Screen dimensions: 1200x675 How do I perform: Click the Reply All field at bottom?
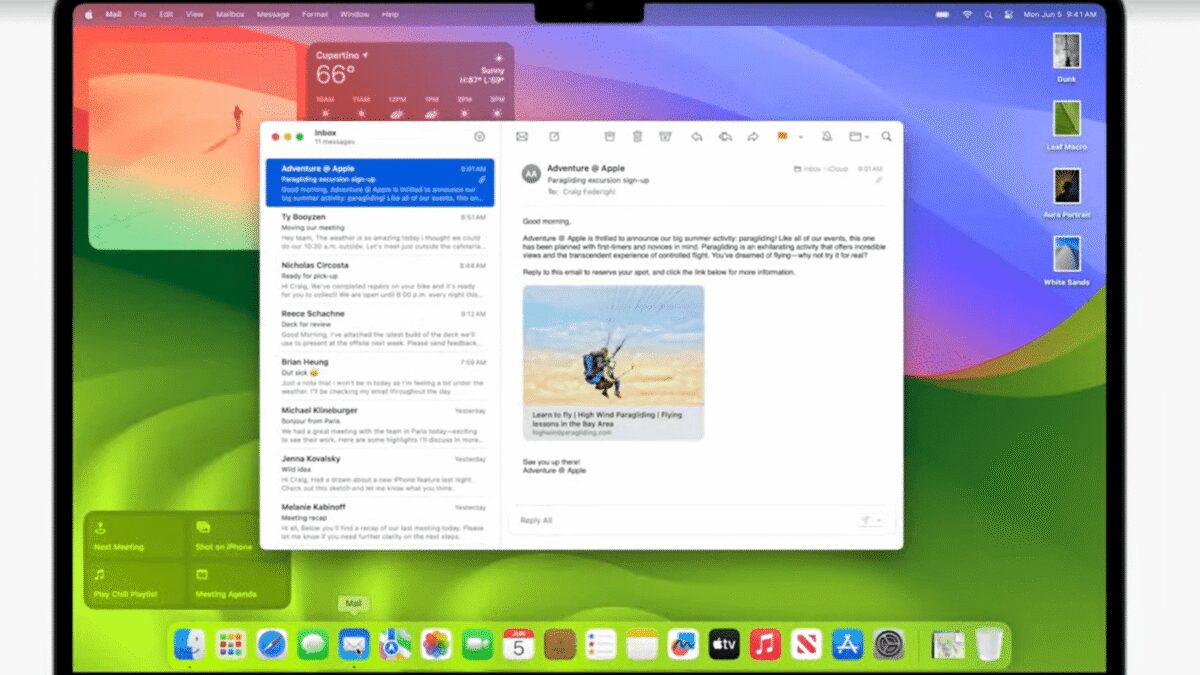[600, 520]
